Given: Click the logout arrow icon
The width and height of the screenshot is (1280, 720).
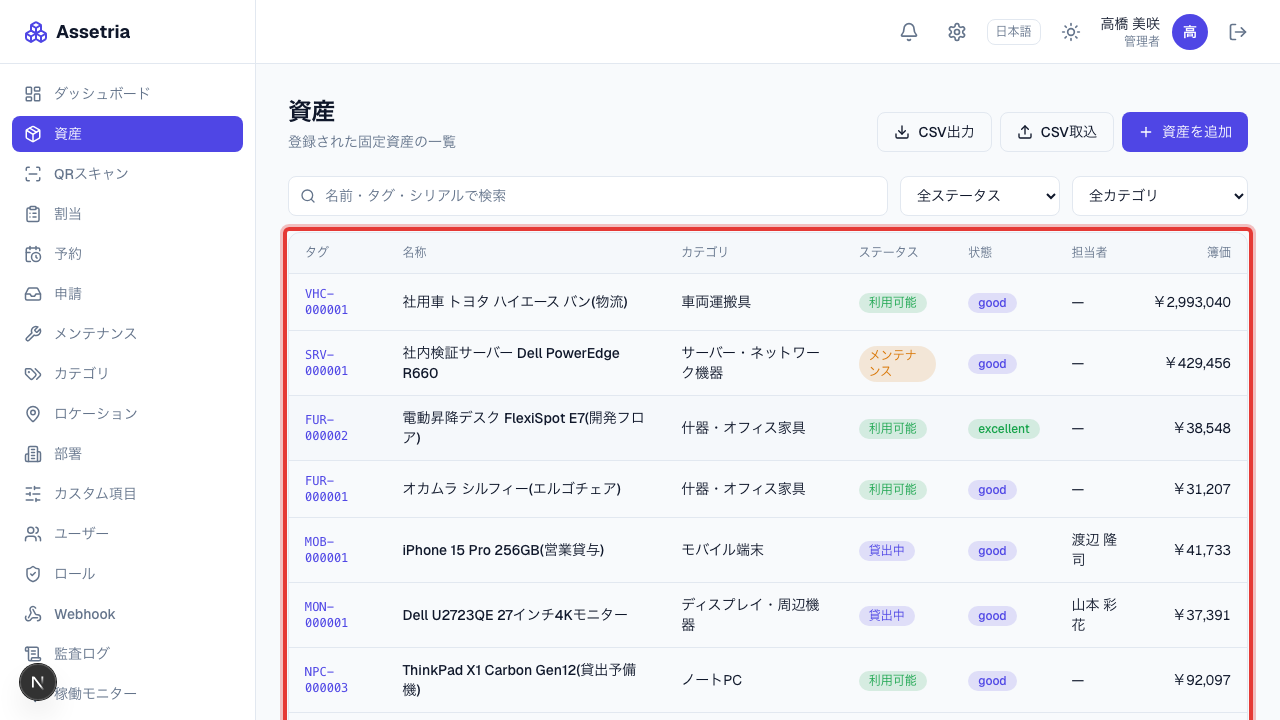Looking at the screenshot, I should (1238, 32).
